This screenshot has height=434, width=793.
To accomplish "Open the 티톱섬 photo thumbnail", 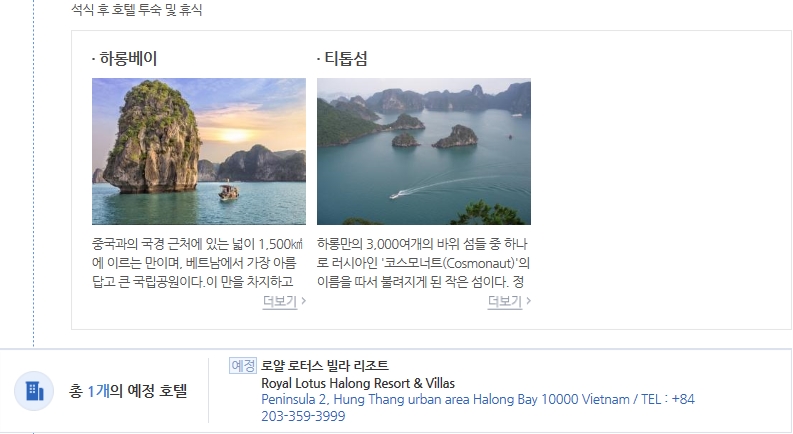I will (x=424, y=151).
